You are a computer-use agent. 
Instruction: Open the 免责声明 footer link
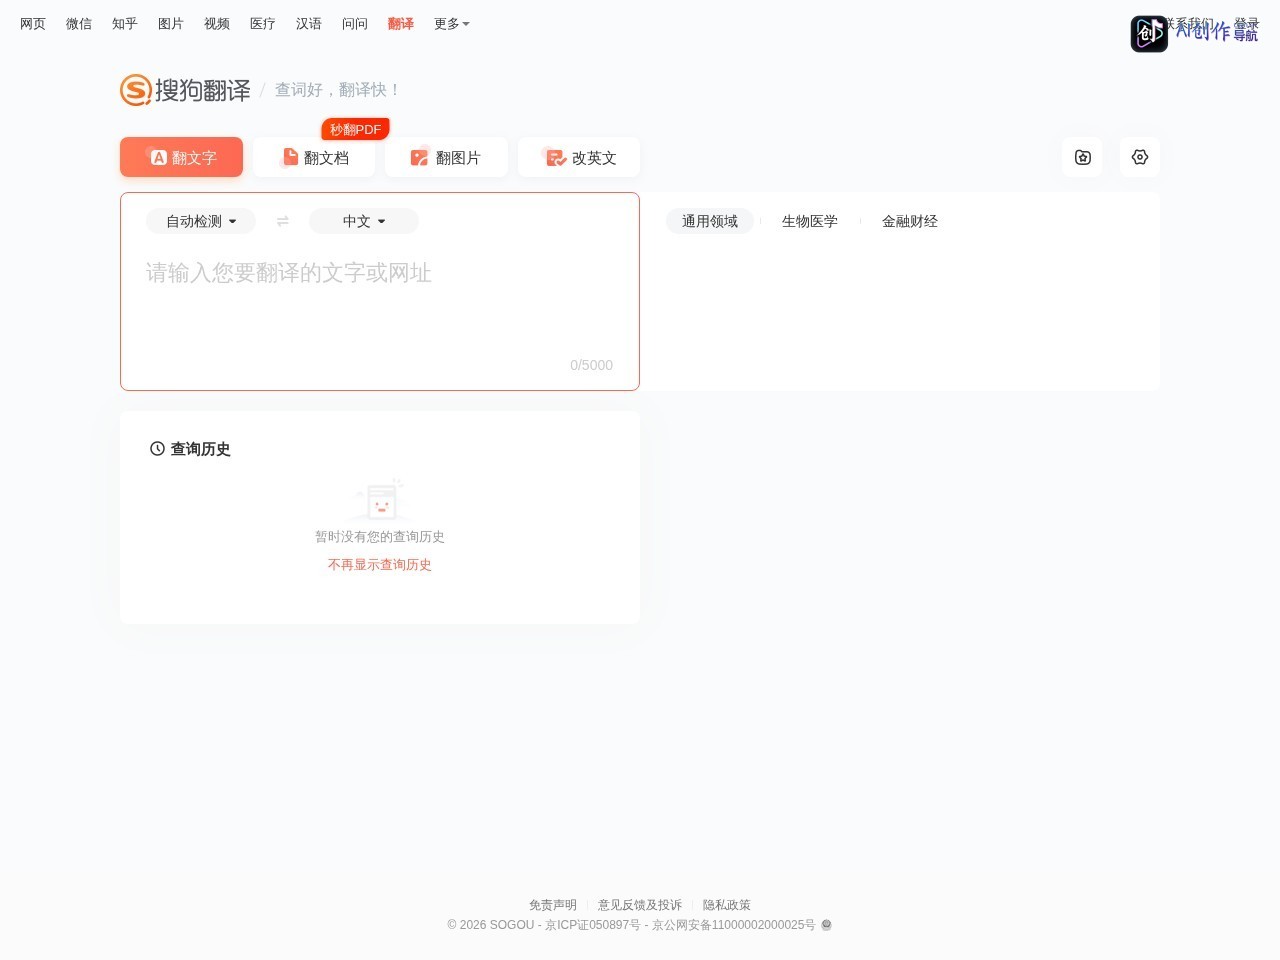[553, 905]
